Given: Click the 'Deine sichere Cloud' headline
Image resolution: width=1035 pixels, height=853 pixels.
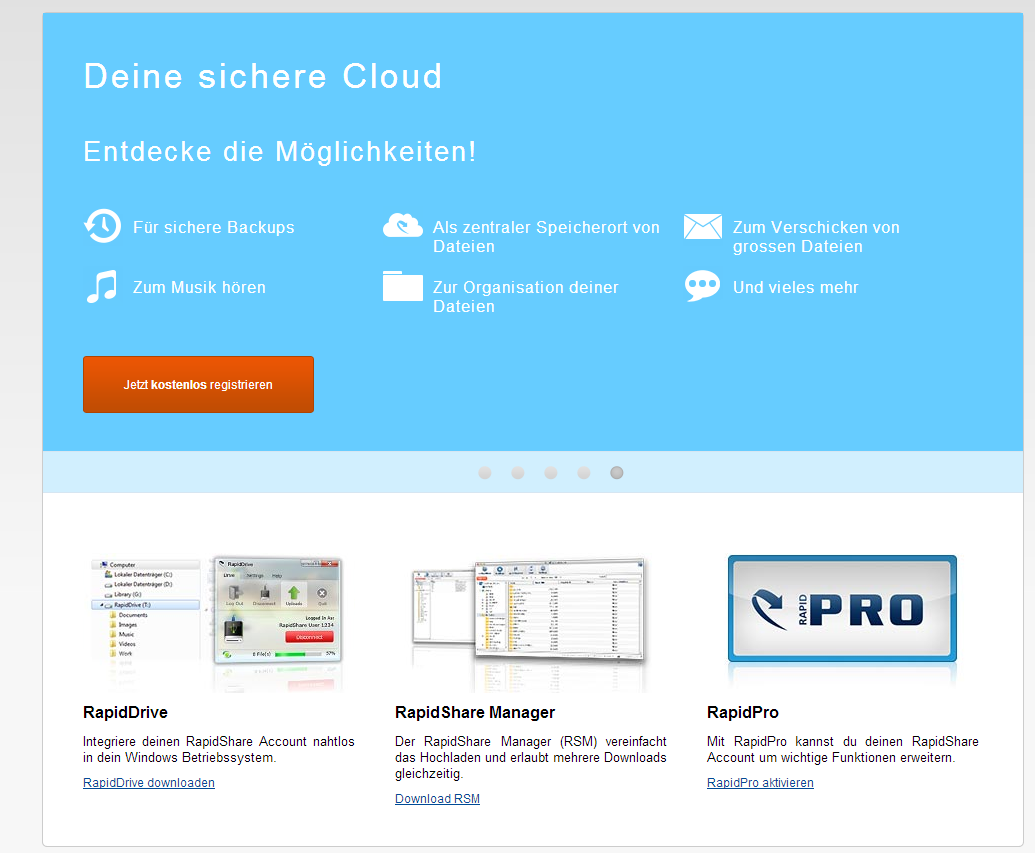Looking at the screenshot, I should tap(263, 76).
